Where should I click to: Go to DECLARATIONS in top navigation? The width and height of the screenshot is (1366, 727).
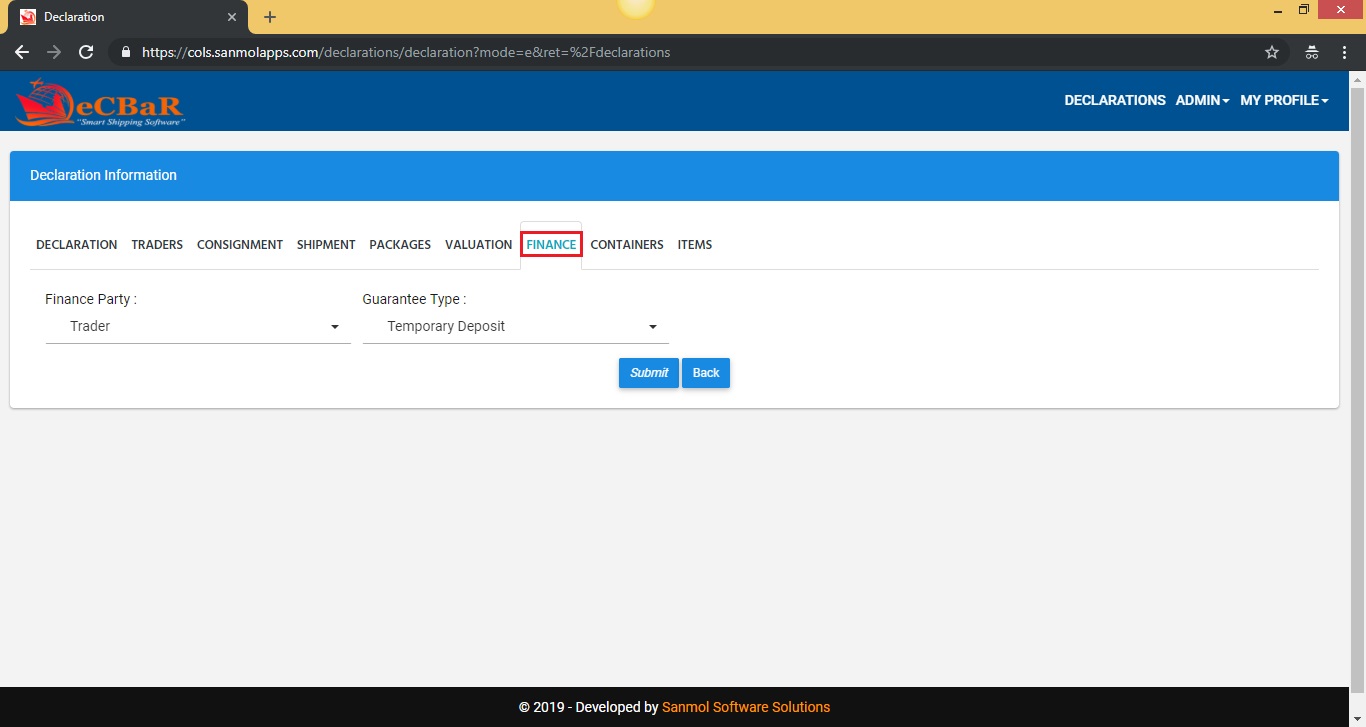[x=1115, y=100]
